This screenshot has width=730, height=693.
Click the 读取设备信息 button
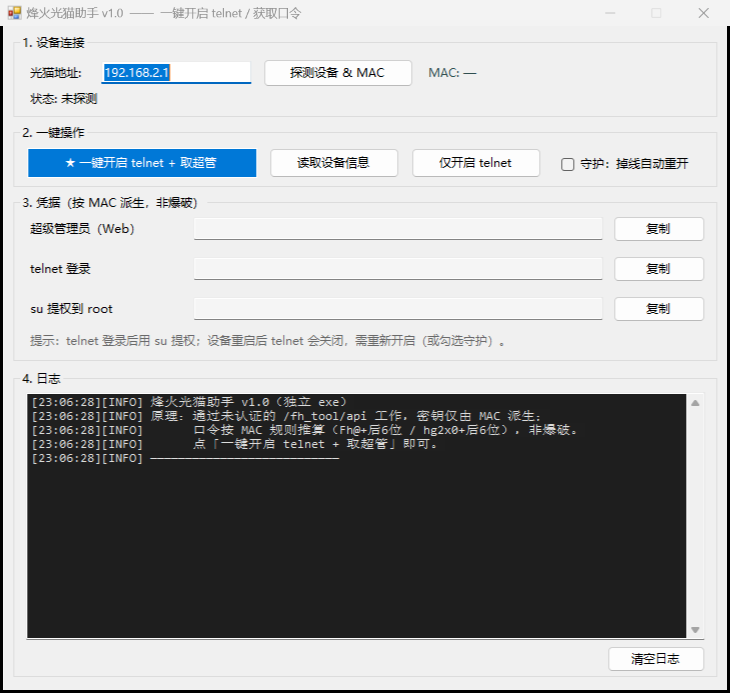tap(334, 163)
